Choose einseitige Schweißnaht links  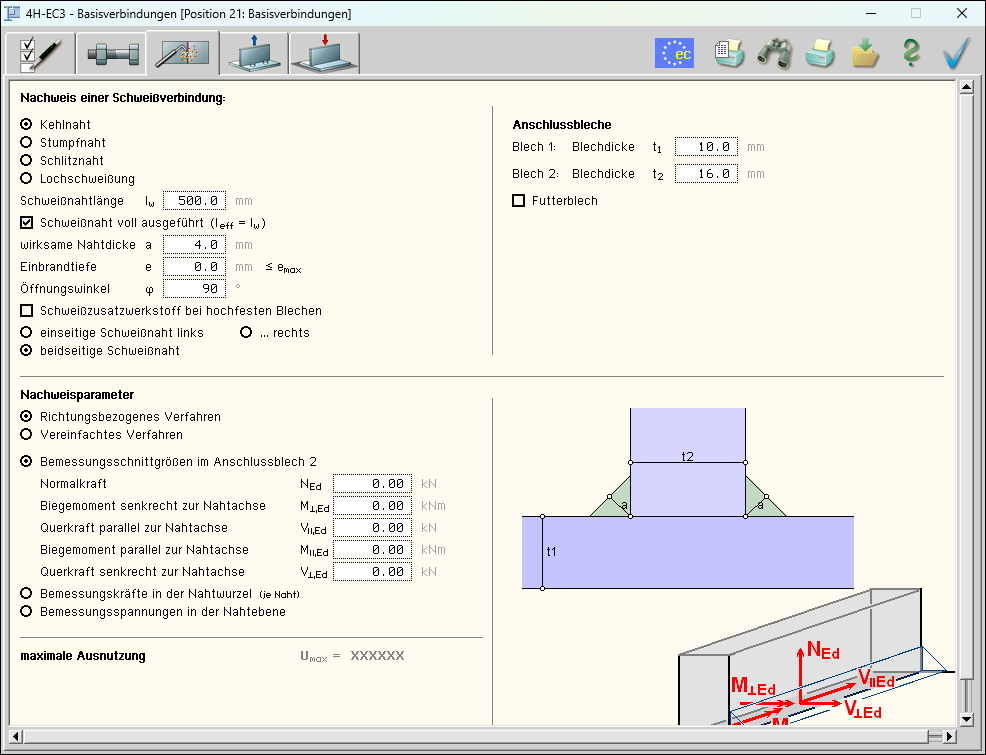[27, 333]
